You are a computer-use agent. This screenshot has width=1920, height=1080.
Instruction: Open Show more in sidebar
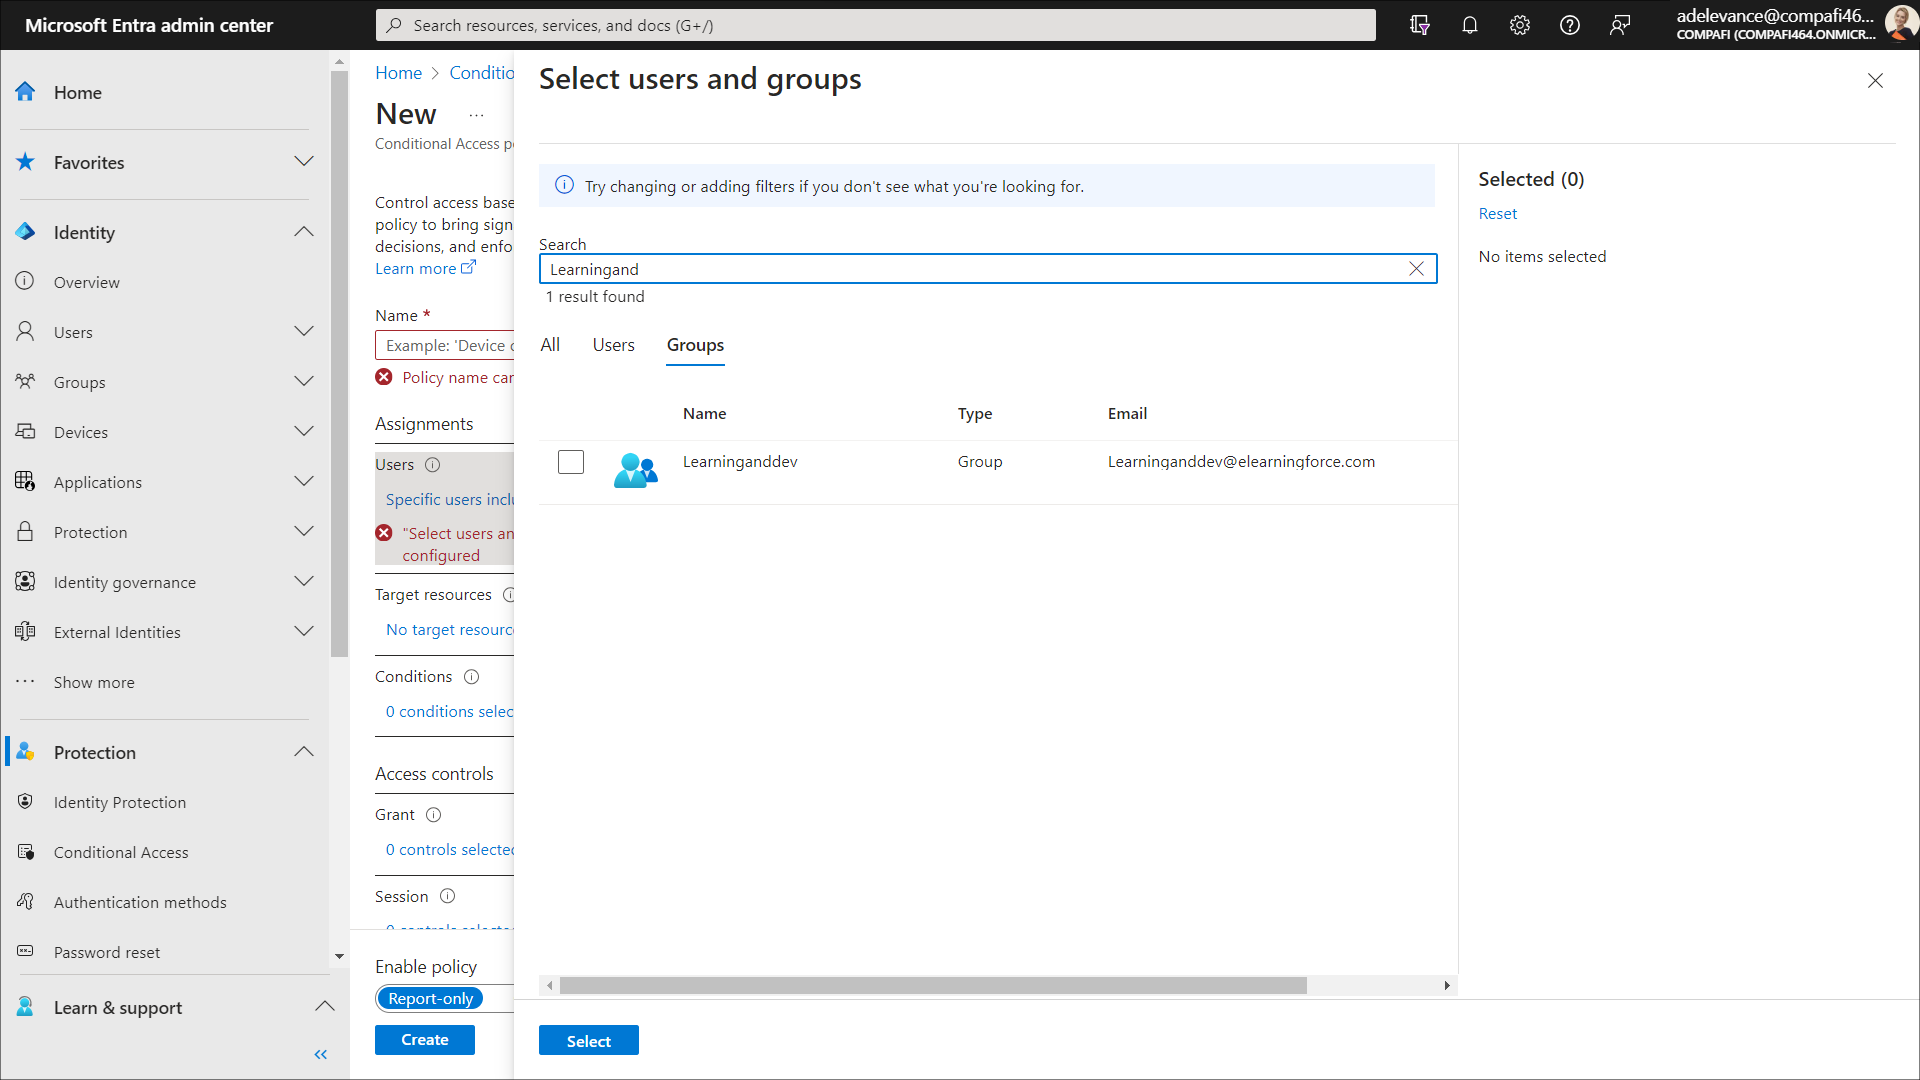[x=94, y=682]
